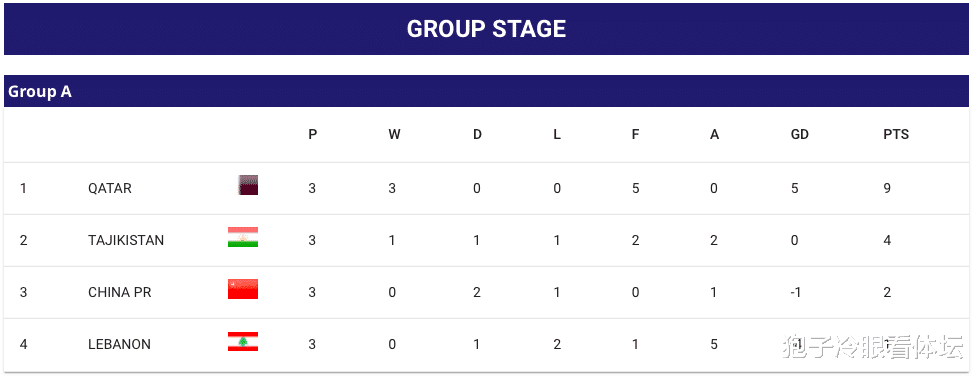Click the A column header

pos(715,134)
